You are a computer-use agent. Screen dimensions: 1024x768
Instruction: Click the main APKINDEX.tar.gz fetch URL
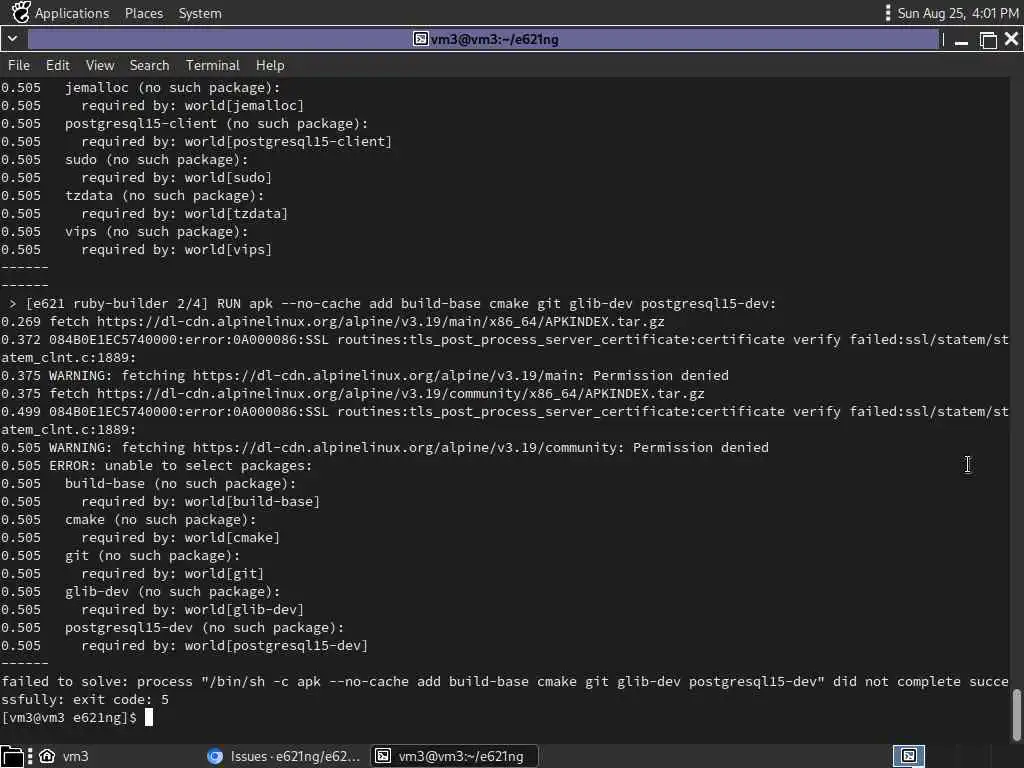pos(381,321)
